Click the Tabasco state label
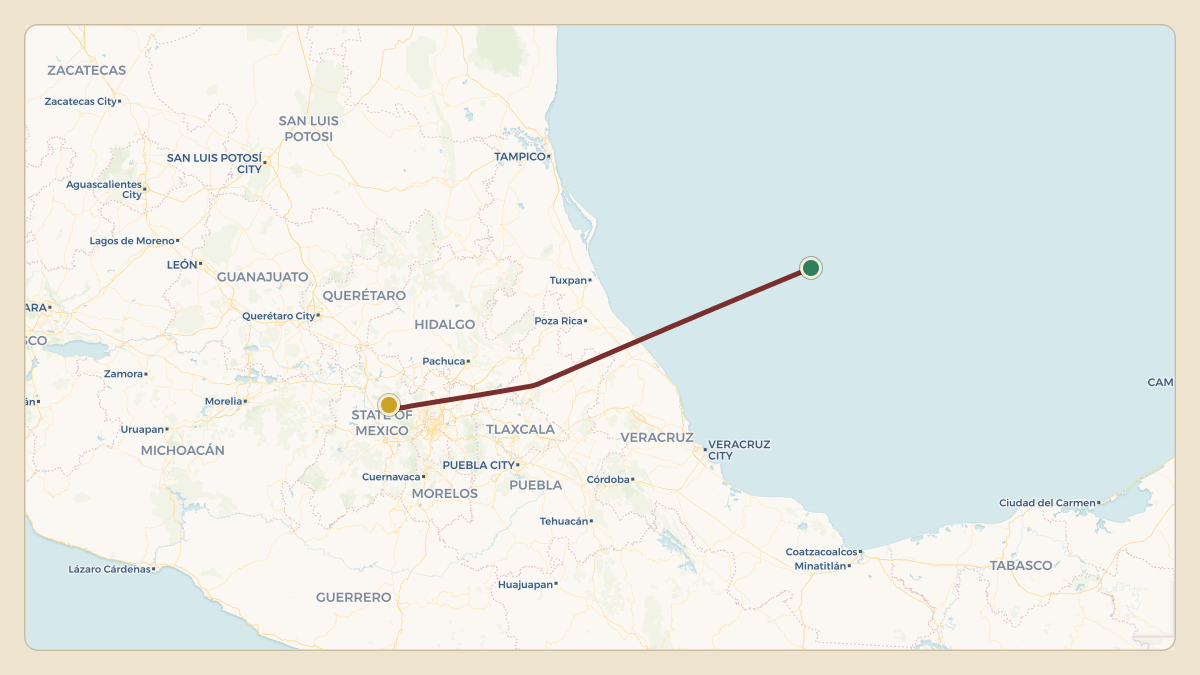Image resolution: width=1200 pixels, height=675 pixels. tap(1021, 566)
